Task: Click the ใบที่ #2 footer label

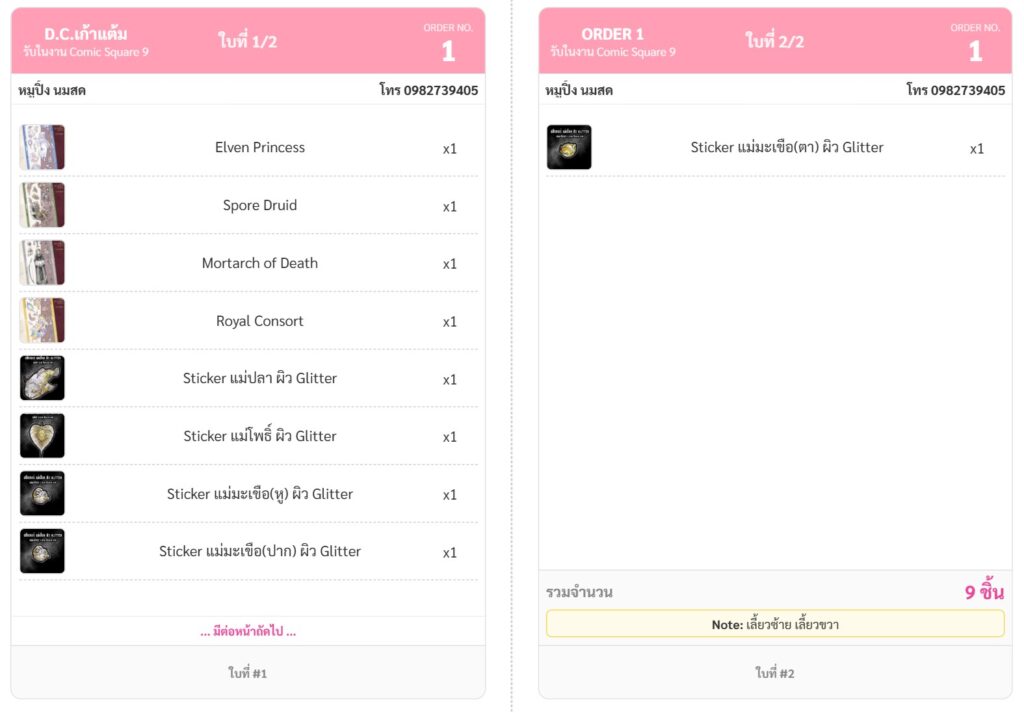Action: 775,673
